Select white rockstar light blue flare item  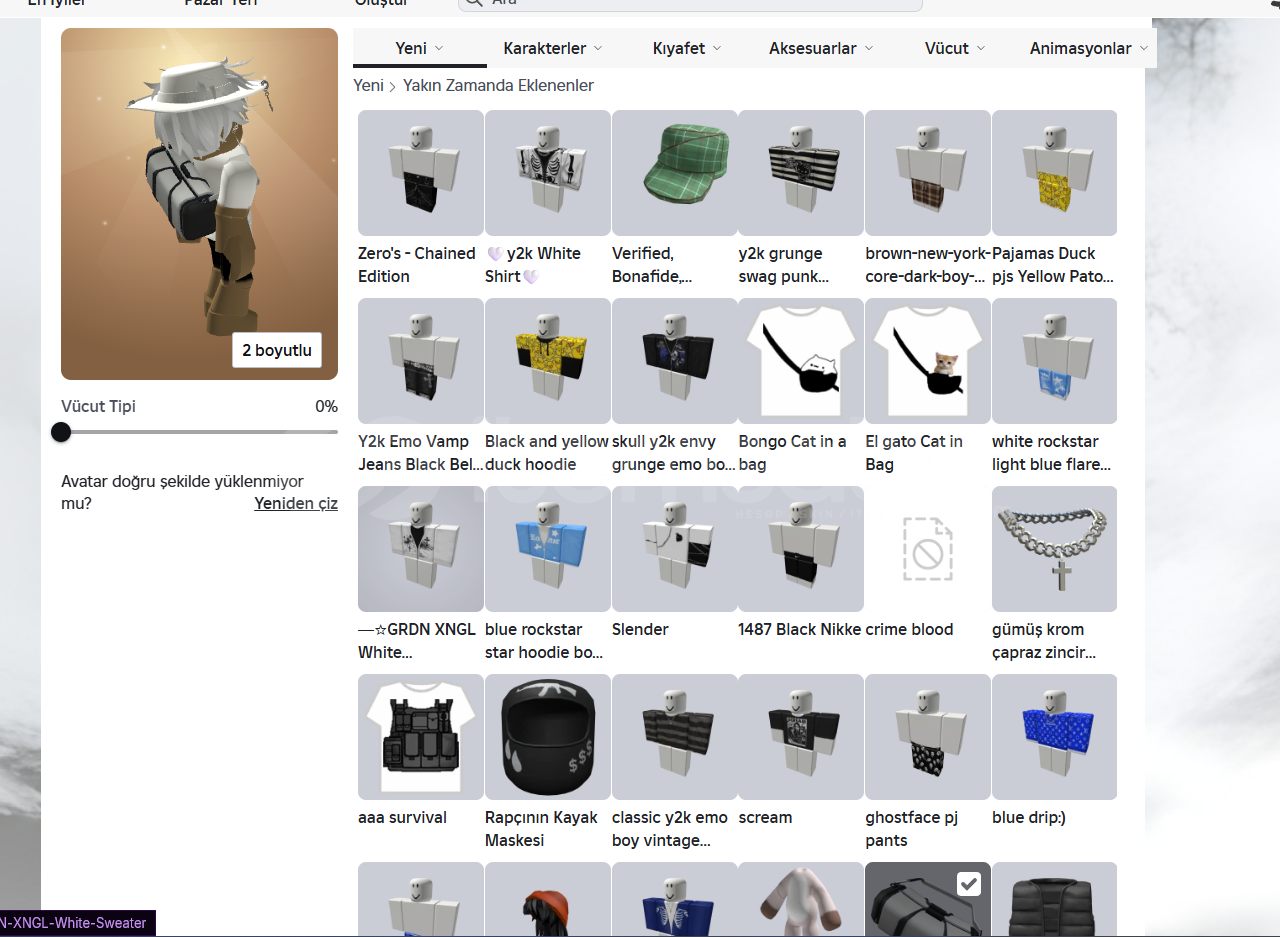[x=1054, y=361]
